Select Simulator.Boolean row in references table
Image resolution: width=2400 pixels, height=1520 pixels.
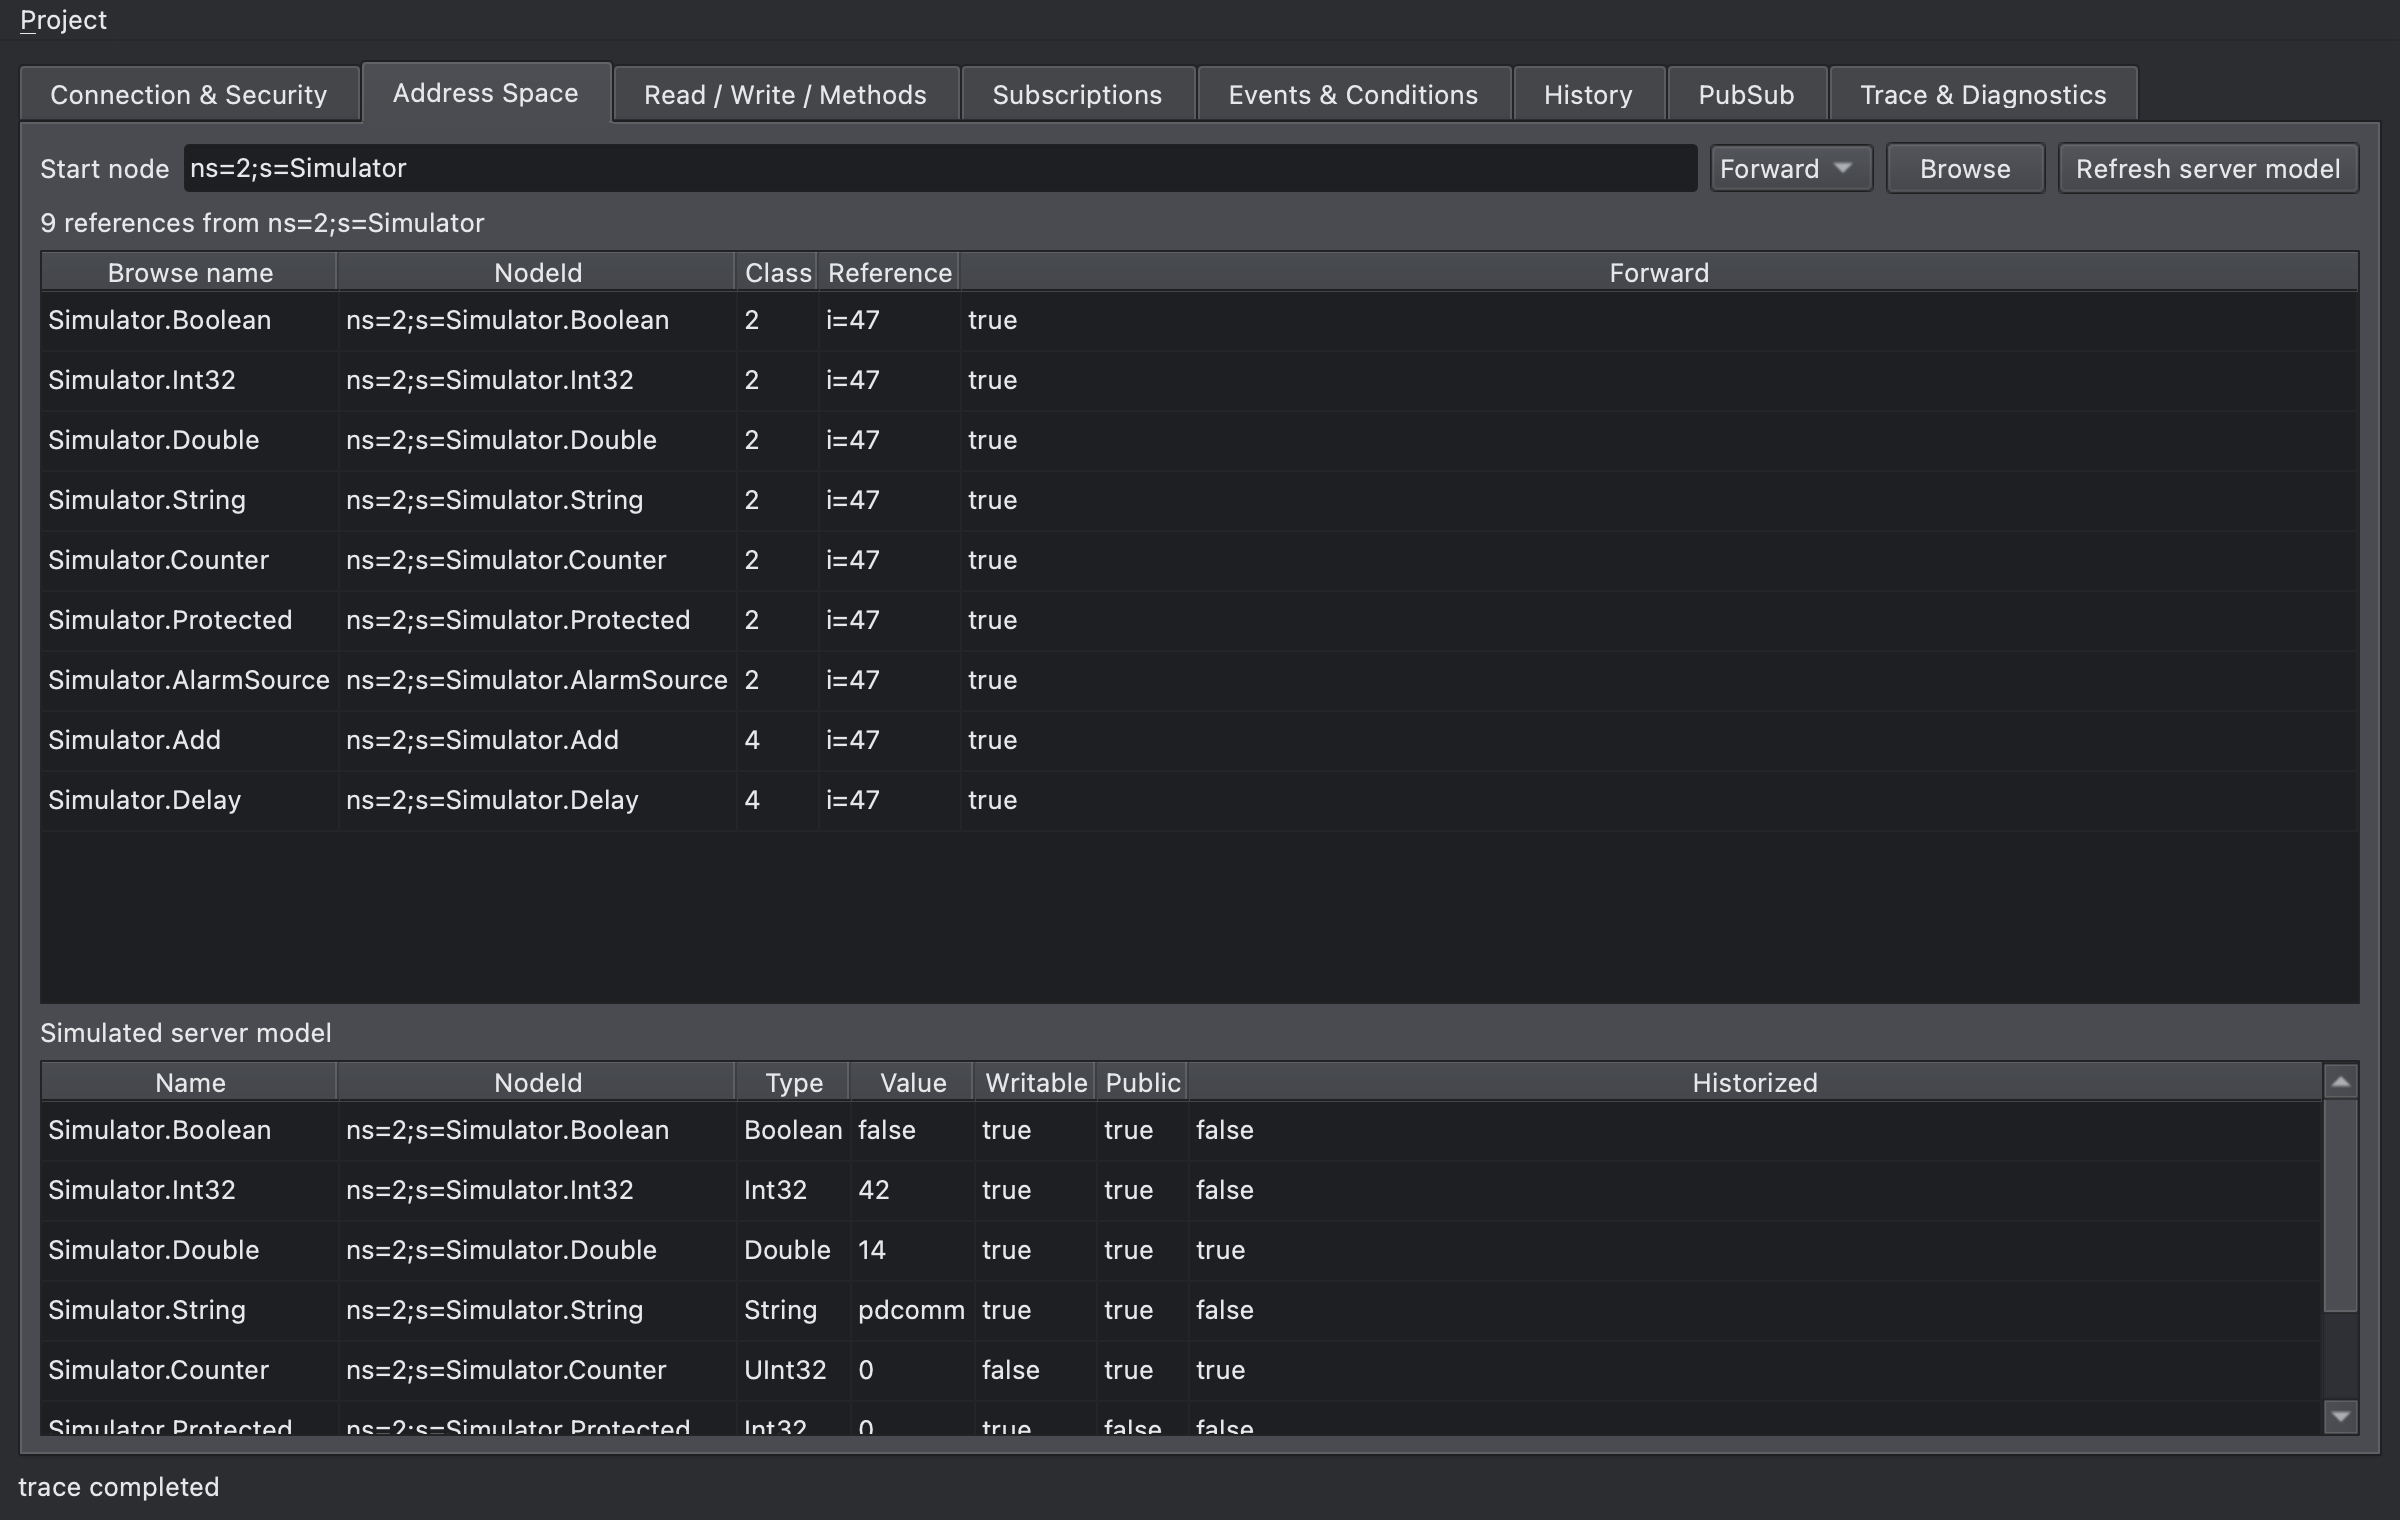[1199, 321]
